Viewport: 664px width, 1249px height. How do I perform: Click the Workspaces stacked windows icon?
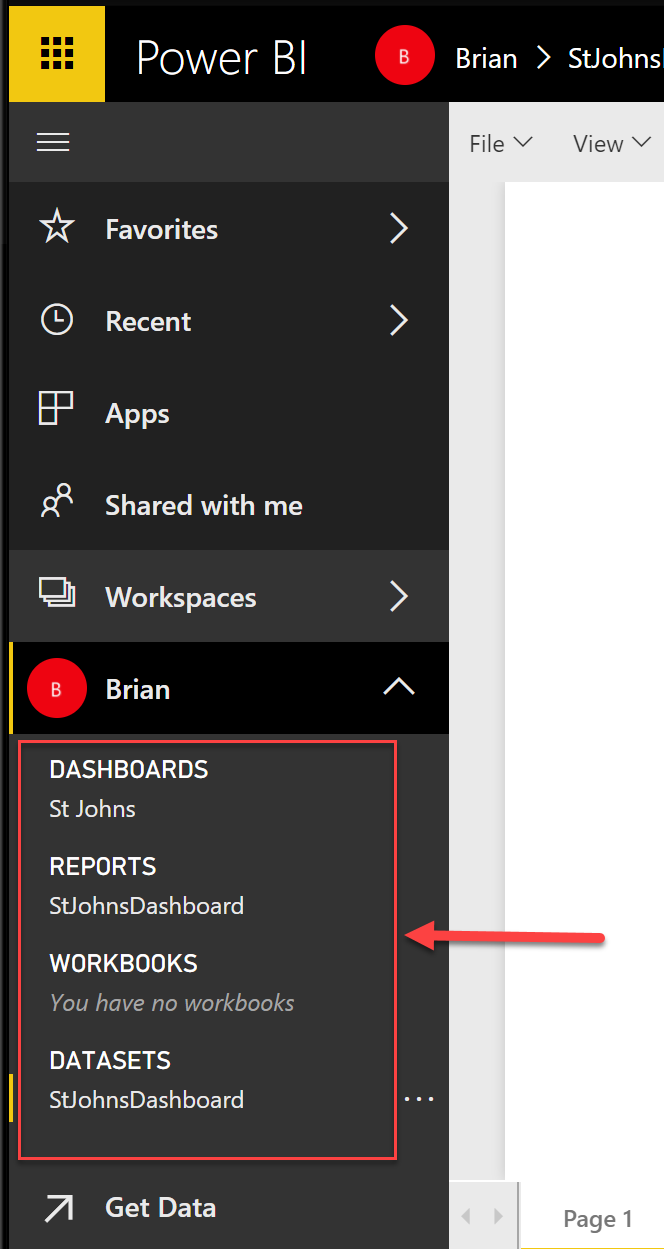[x=57, y=594]
